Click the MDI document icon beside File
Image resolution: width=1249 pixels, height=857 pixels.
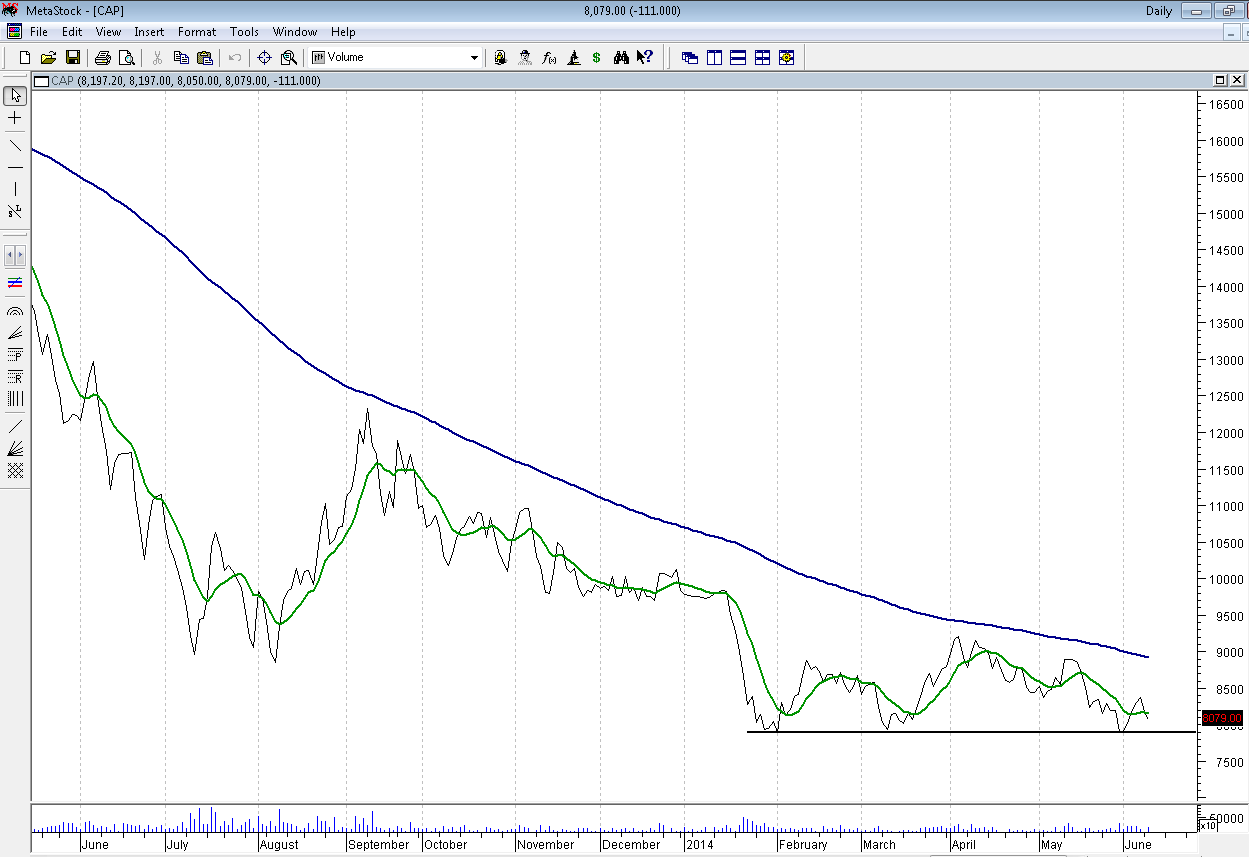[14, 32]
